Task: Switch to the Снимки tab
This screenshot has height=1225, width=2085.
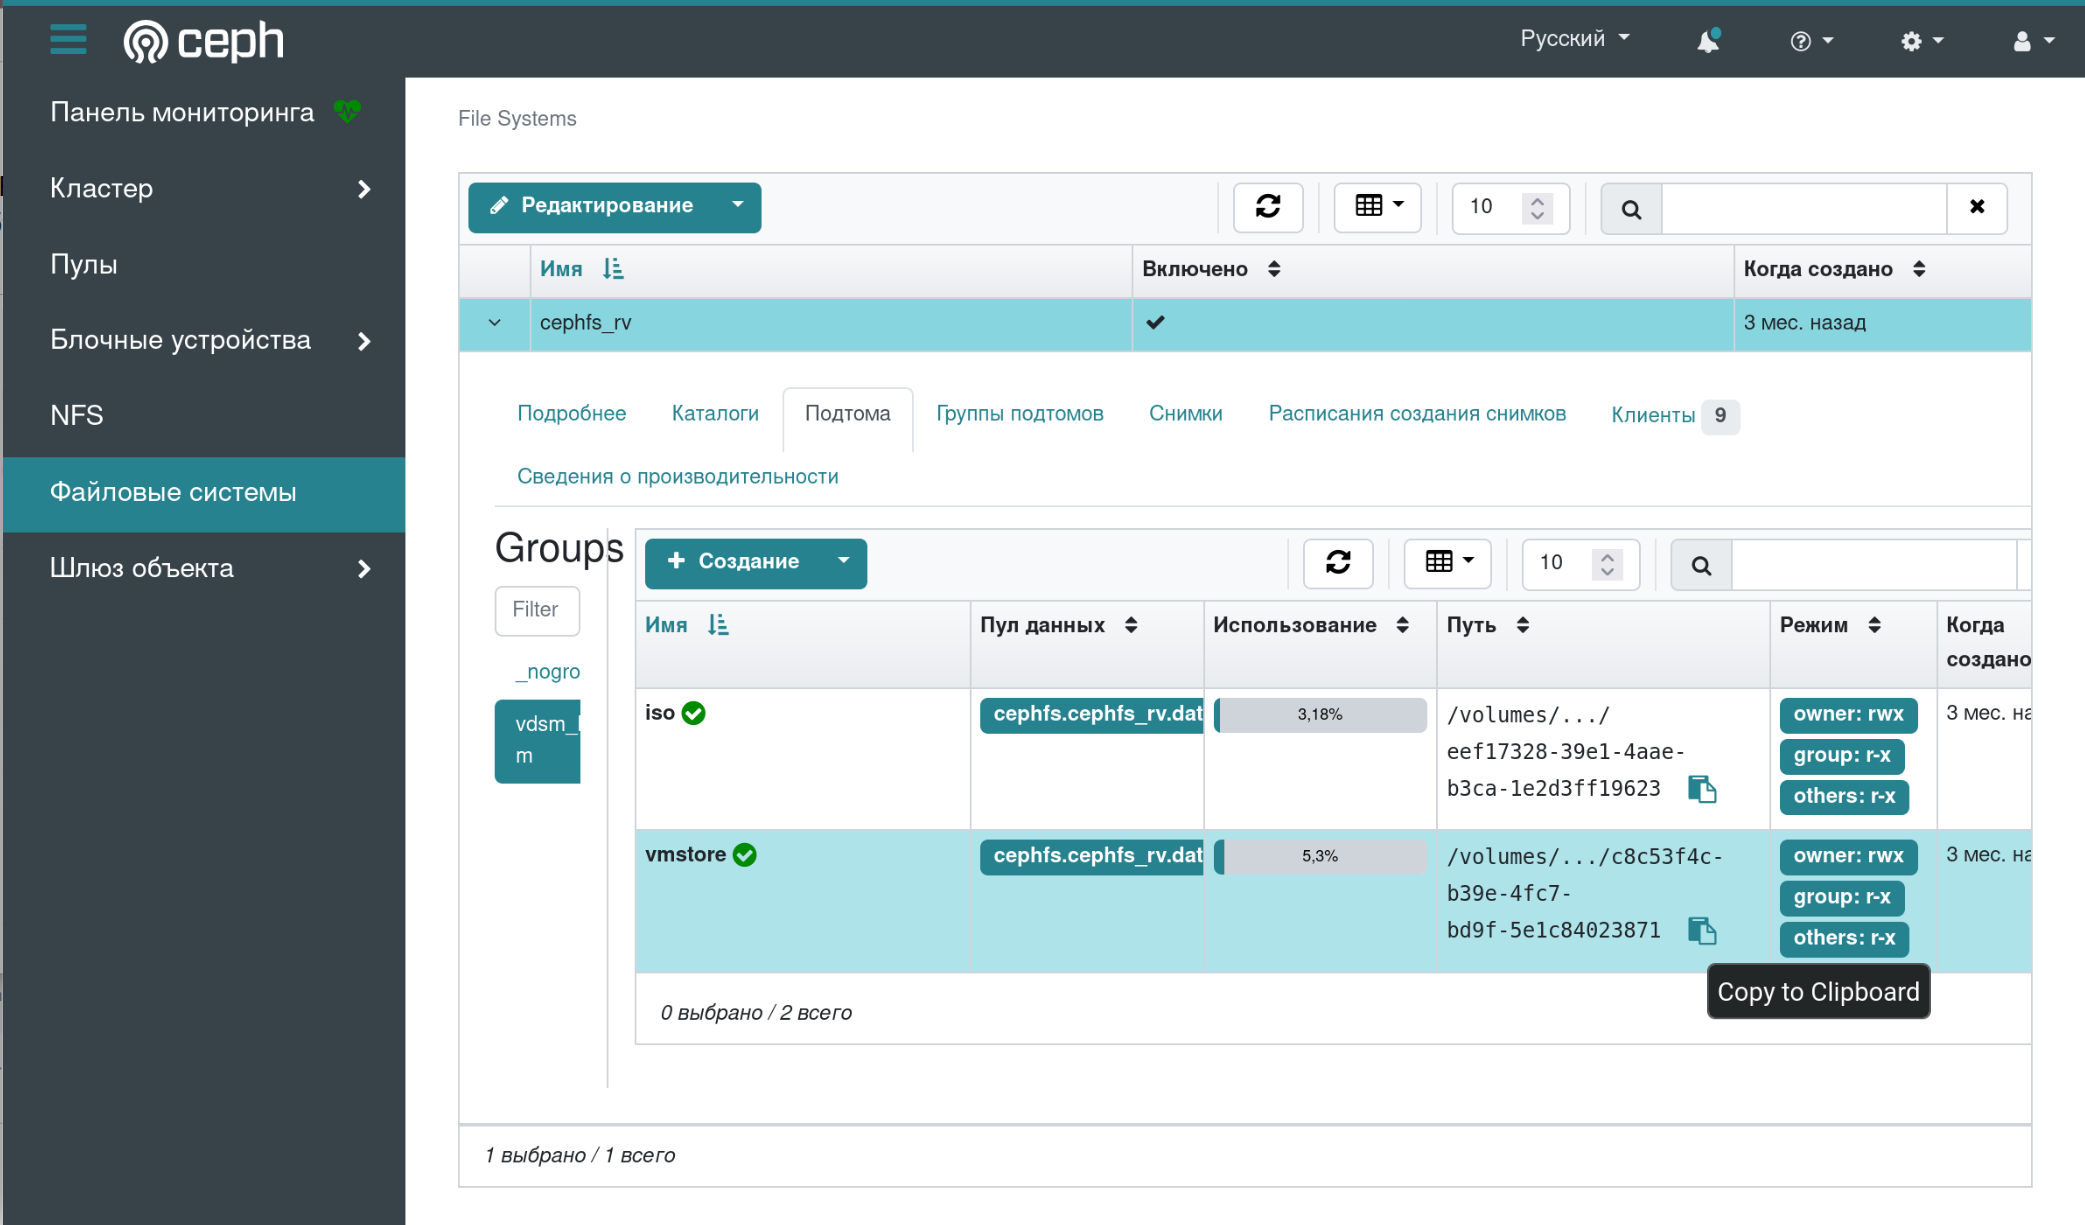Action: (1185, 414)
